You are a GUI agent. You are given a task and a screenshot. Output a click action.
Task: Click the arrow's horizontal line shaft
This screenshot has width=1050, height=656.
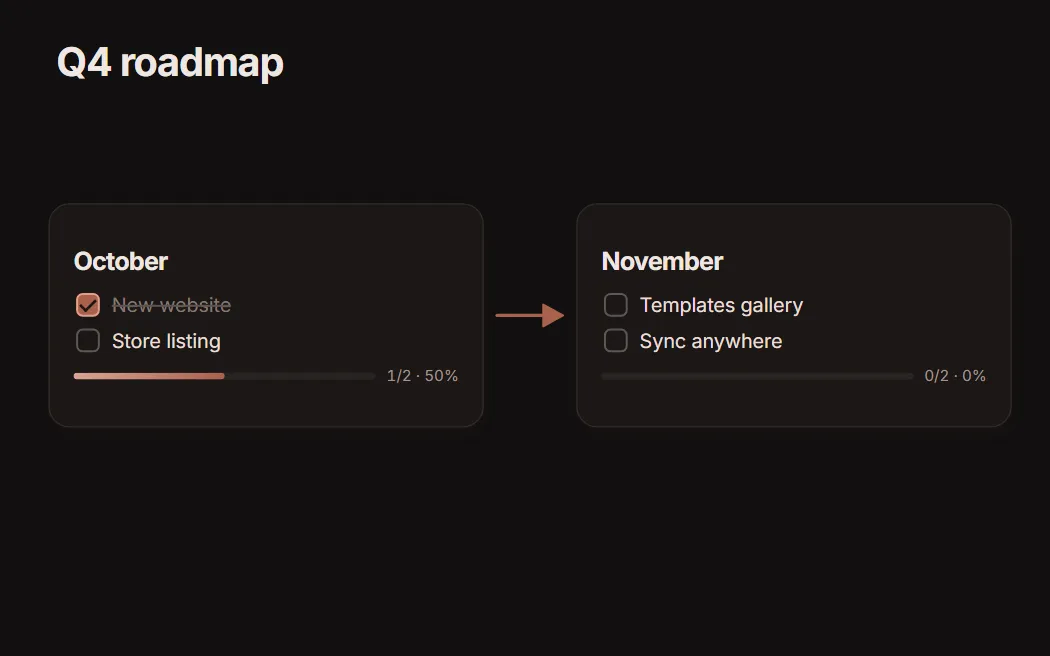pyautogui.click(x=519, y=315)
